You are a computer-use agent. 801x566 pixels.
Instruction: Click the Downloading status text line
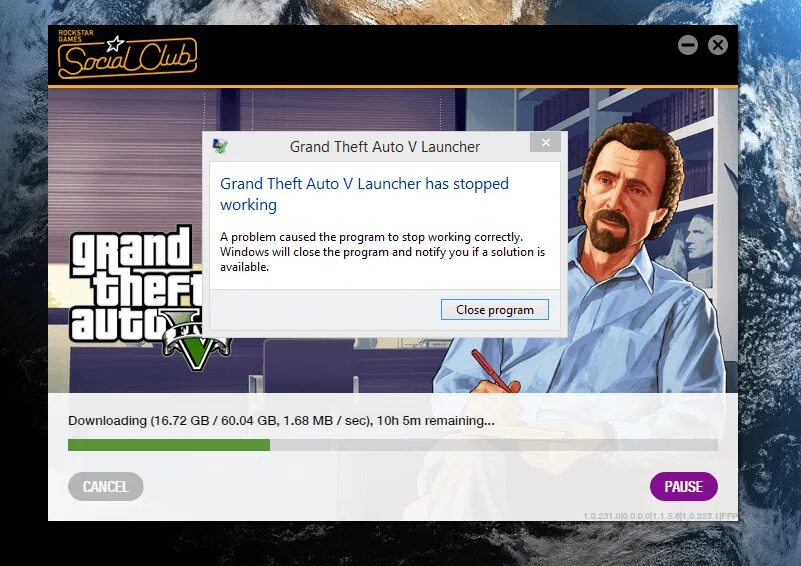point(281,420)
